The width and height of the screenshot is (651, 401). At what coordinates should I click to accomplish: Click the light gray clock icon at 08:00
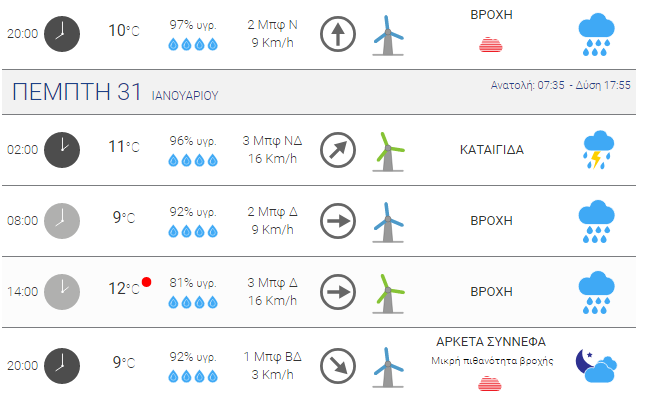pos(62,221)
